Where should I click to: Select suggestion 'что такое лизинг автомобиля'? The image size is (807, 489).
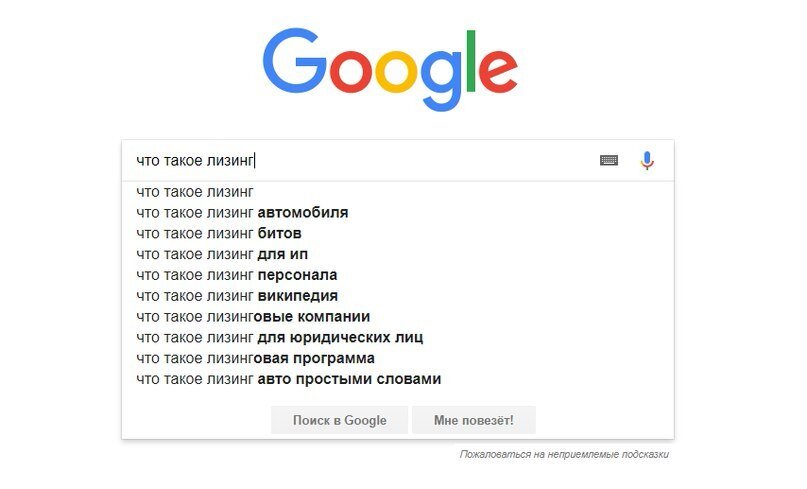pyautogui.click(x=242, y=212)
